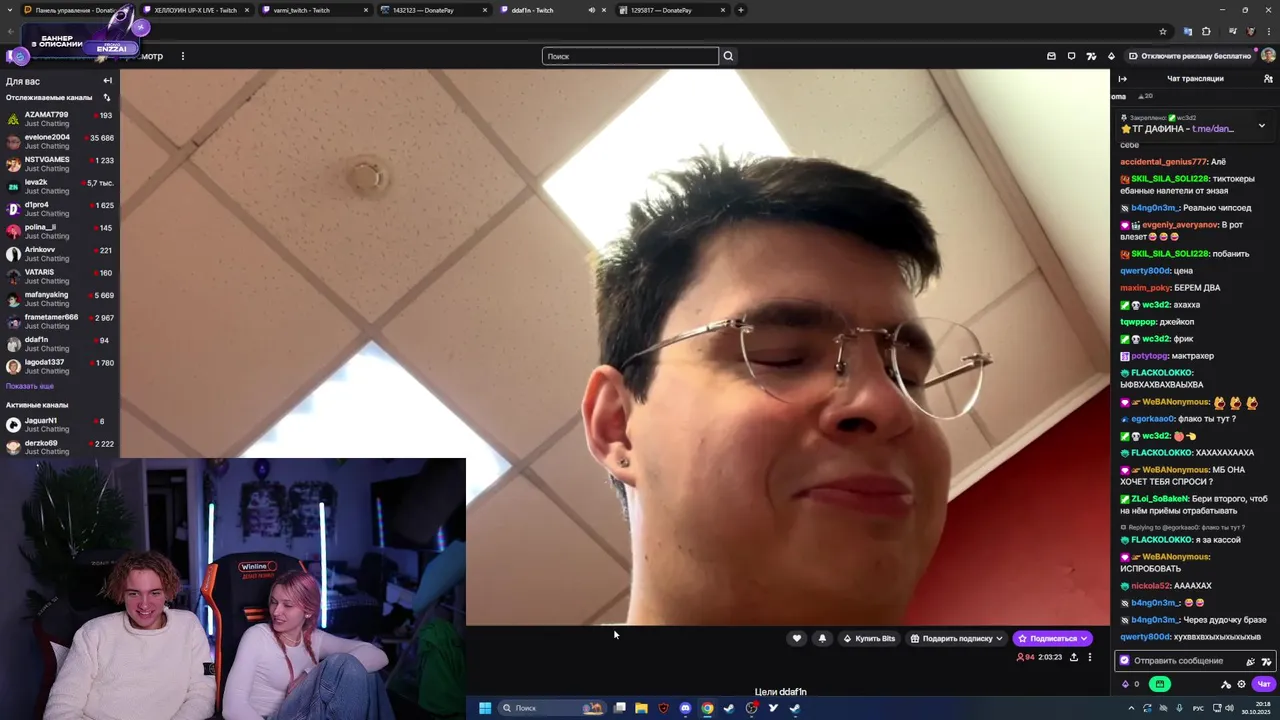Click the followed channels sort icon
Image resolution: width=1280 pixels, height=720 pixels.
pos(107,97)
